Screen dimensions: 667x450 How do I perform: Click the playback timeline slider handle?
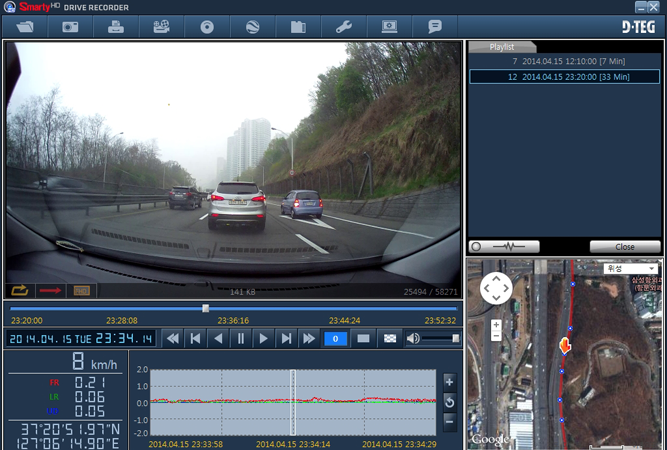tap(205, 308)
